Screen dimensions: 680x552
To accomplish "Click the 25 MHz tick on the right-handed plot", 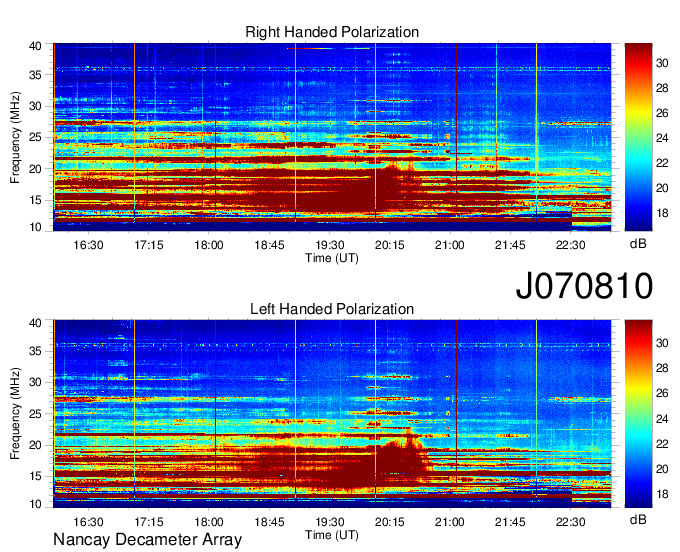I will click(x=35, y=137).
